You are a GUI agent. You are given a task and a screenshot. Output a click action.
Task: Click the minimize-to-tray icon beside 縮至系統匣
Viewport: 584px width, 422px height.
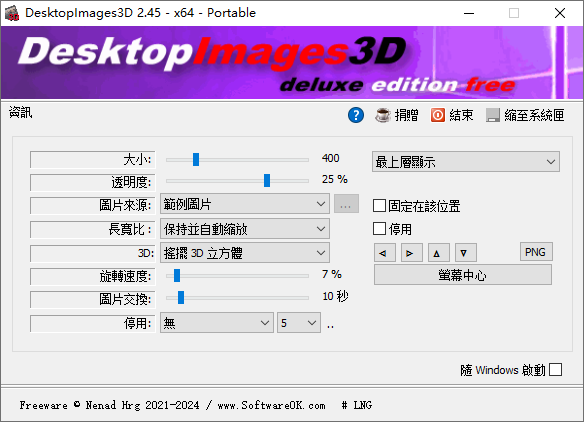click(x=493, y=115)
